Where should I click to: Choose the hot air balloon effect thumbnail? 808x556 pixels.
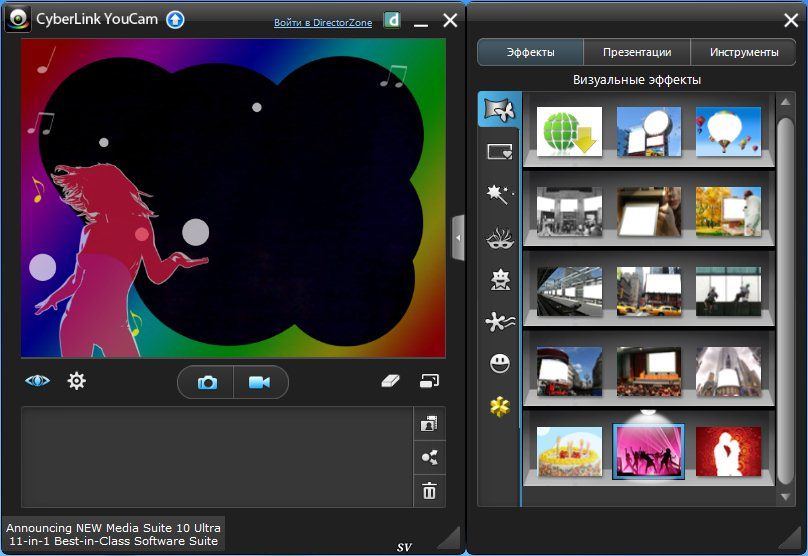tap(728, 132)
